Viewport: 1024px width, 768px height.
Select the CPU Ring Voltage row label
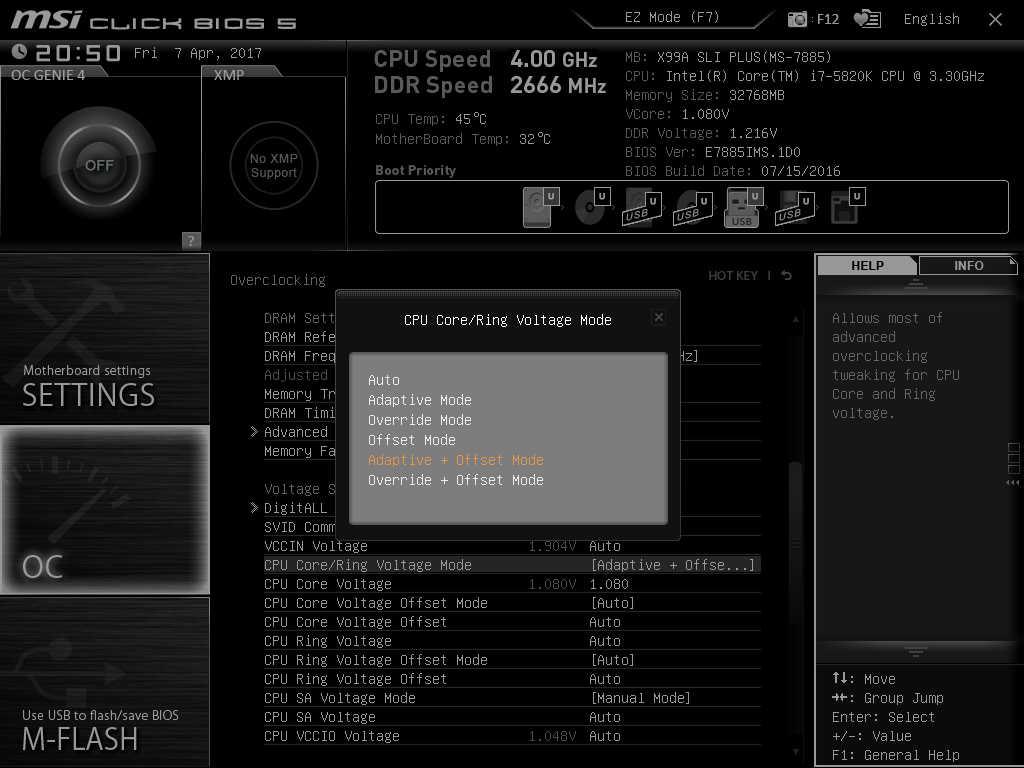point(328,641)
